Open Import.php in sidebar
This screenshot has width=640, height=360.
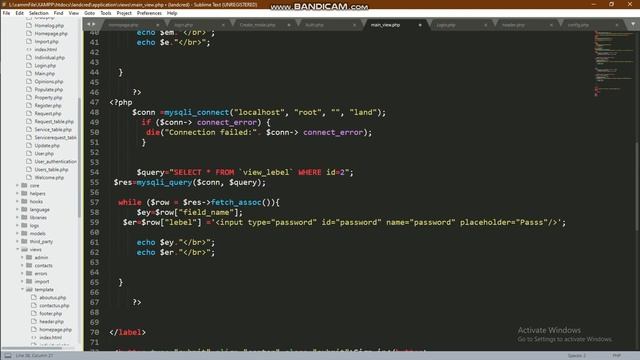click(47, 42)
